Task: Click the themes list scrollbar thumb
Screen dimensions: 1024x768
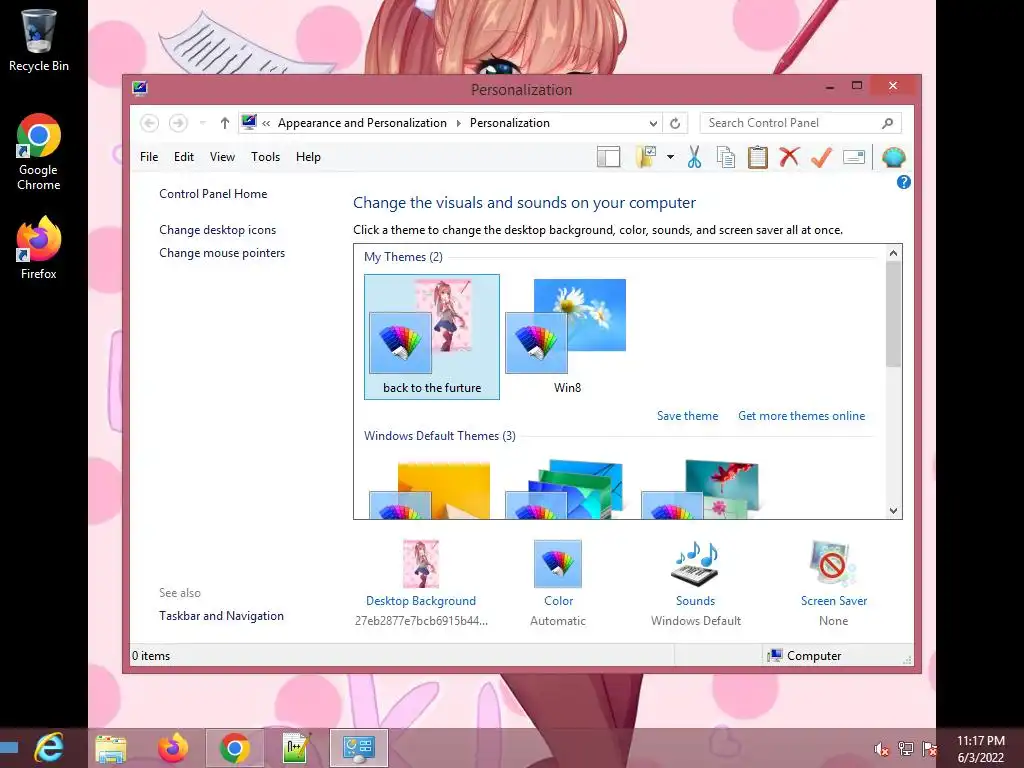Action: coord(893,314)
